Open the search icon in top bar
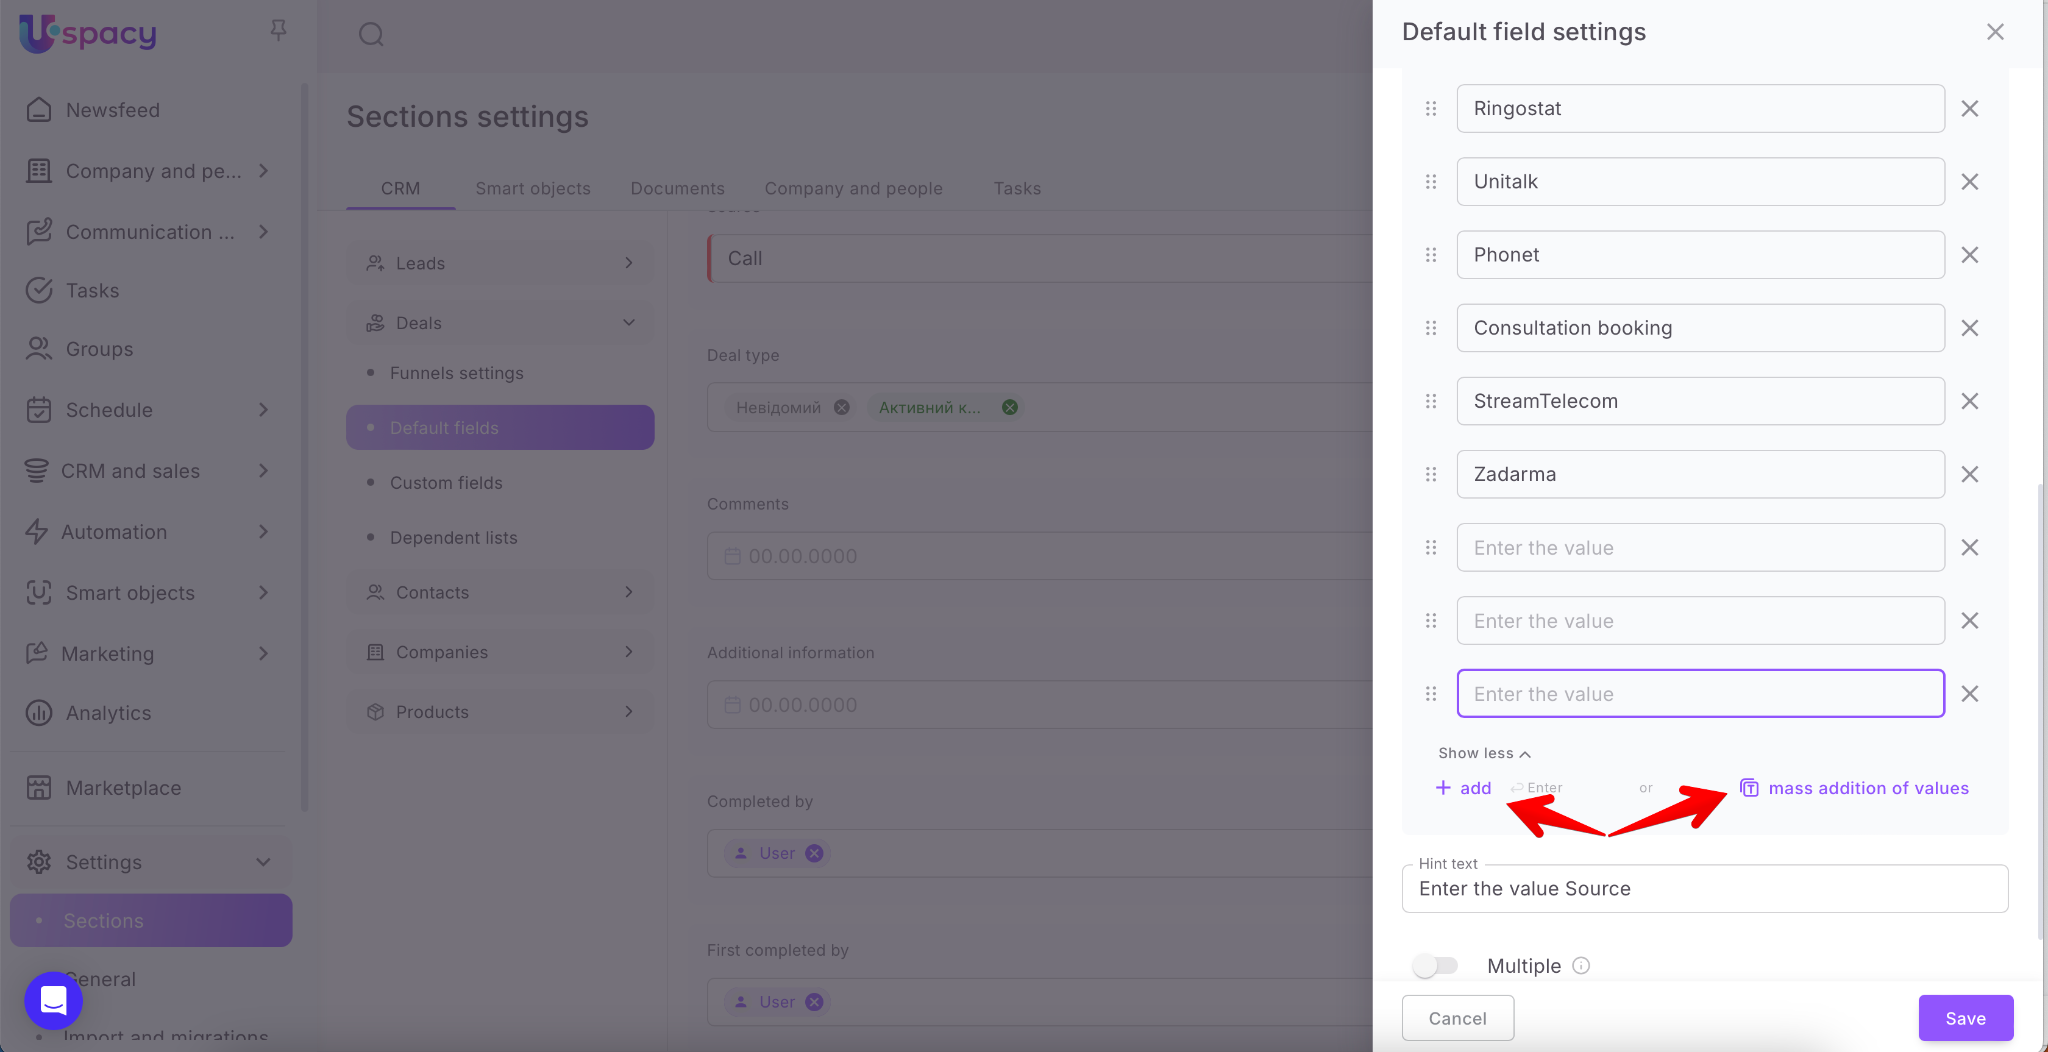The width and height of the screenshot is (2048, 1052). 371,35
